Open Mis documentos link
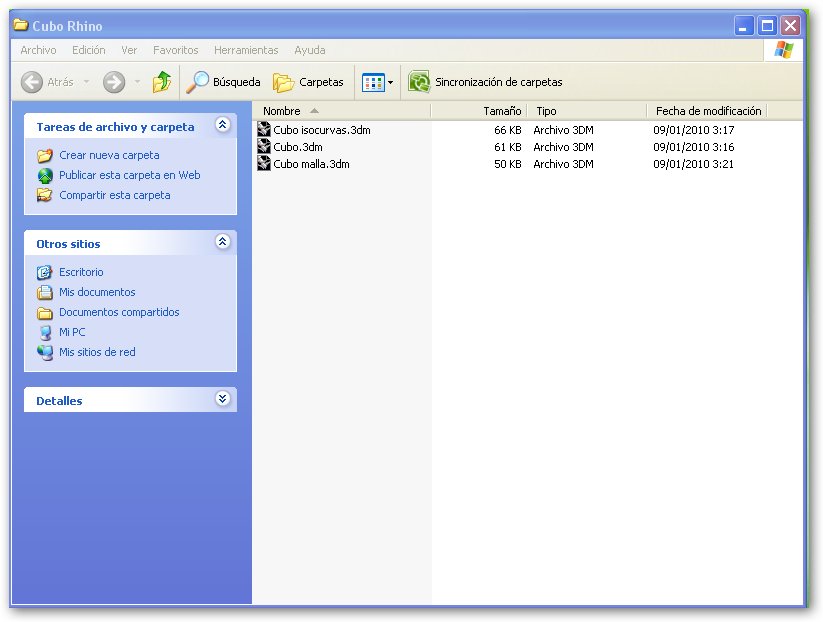Viewport: 823px width, 622px height. pos(97,292)
